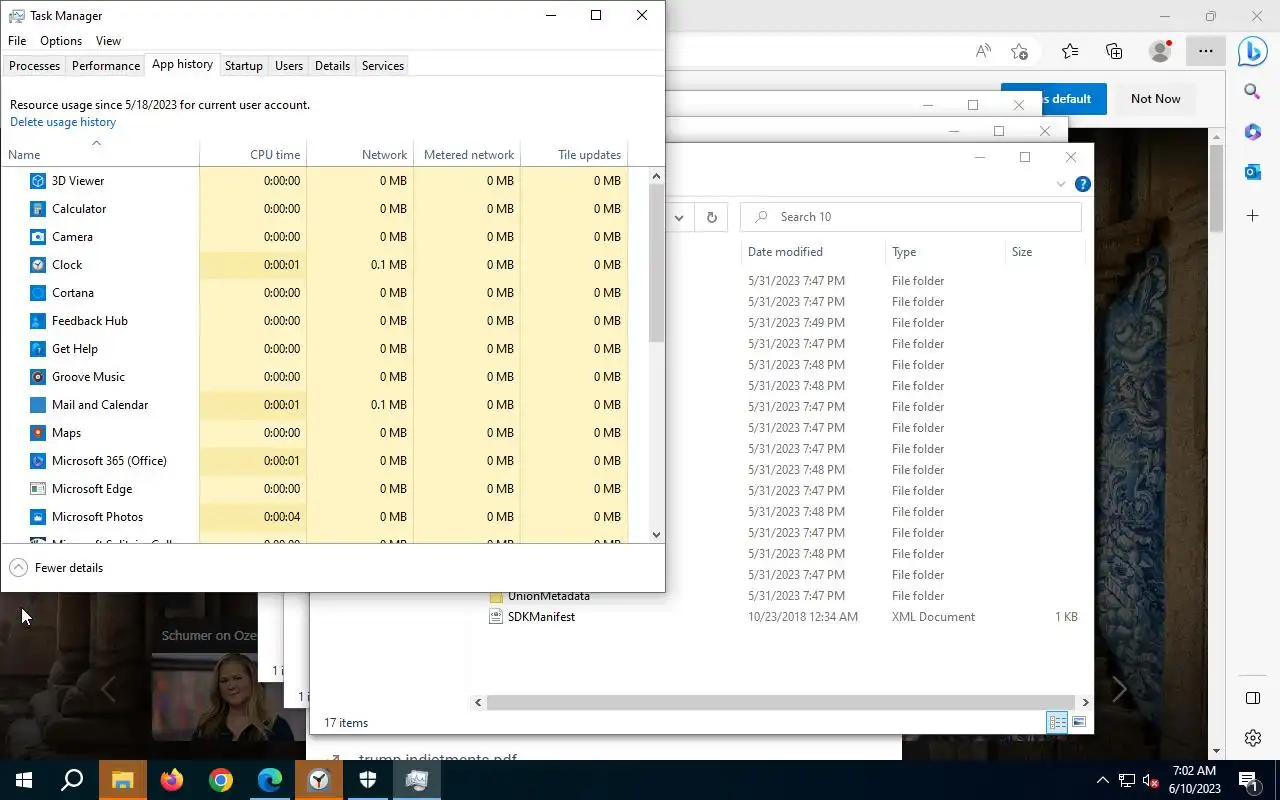Click the Clock app icon in list
The width and height of the screenshot is (1280, 800).
coord(38,265)
